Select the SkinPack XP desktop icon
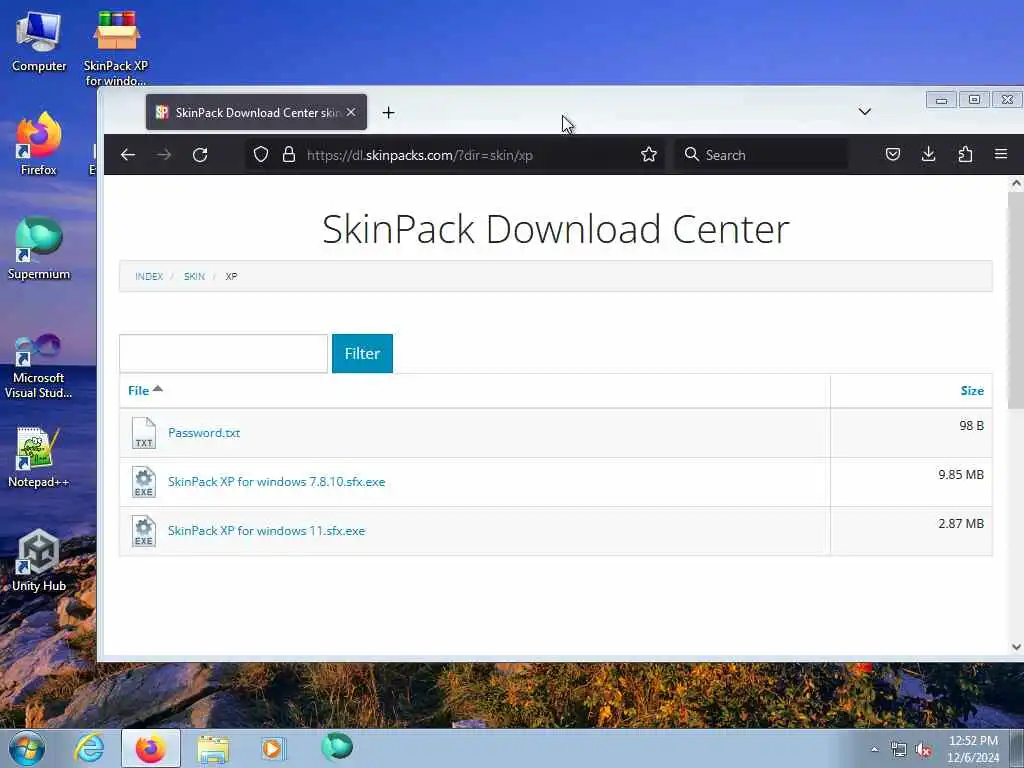Viewport: 1024px width, 768px height. coord(116,47)
